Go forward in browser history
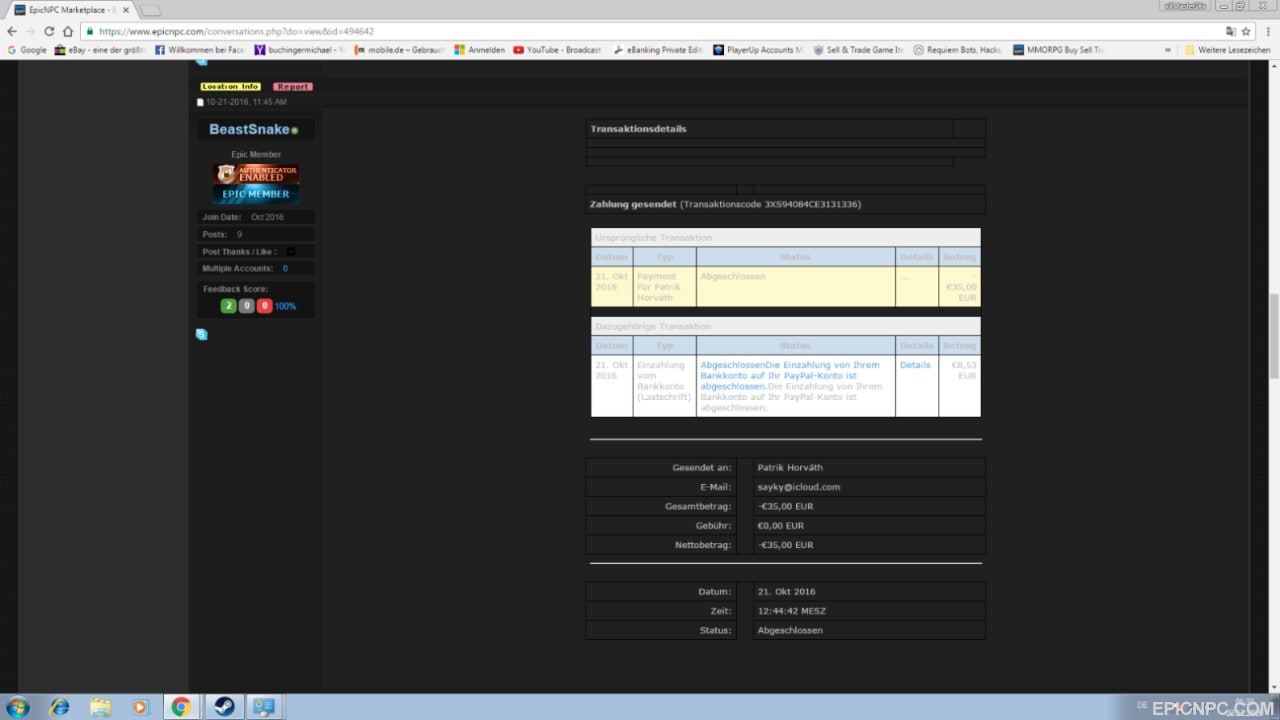The image size is (1280, 720). tap(30, 31)
